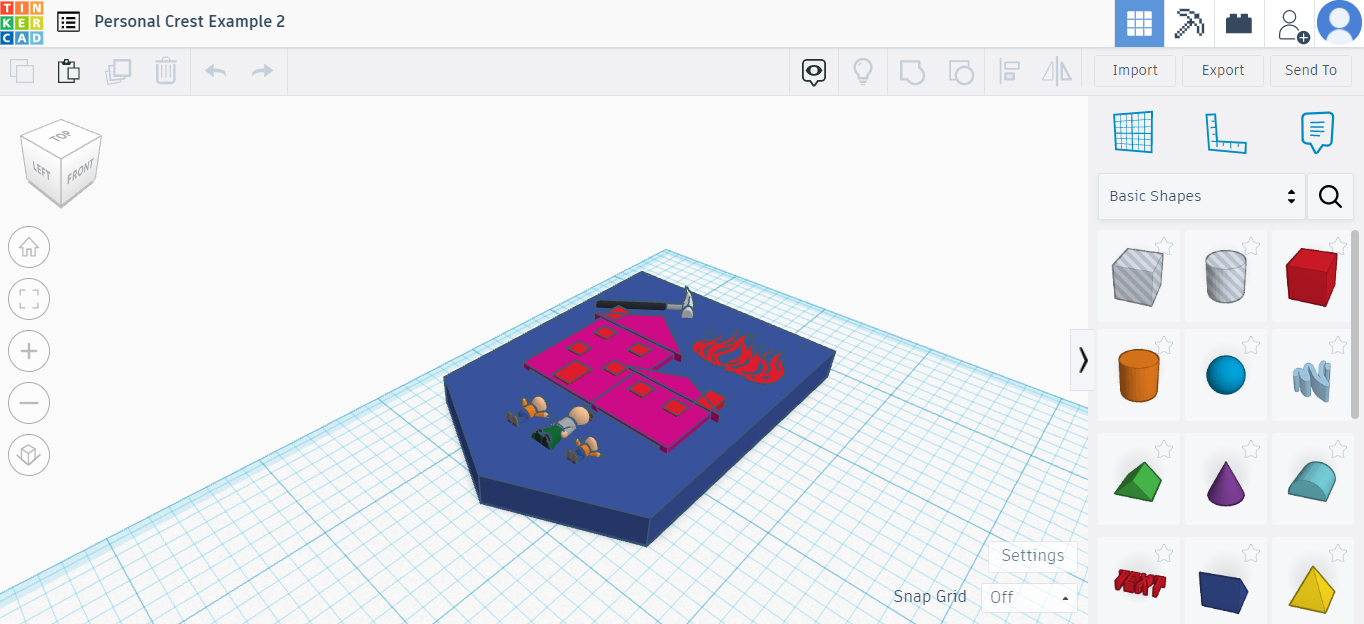Click the shape search magnifier
1364x624 pixels.
click(1330, 196)
